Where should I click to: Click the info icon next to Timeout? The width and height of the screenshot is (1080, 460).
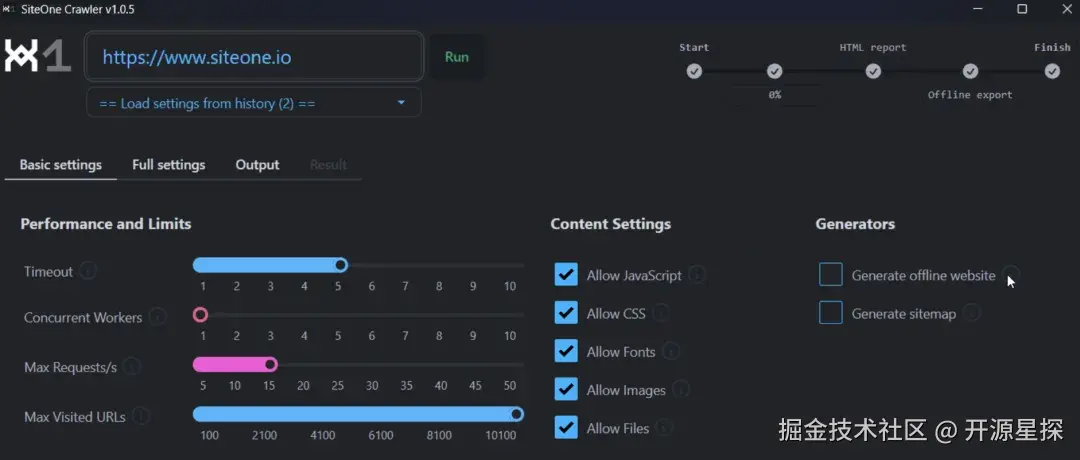click(x=88, y=271)
